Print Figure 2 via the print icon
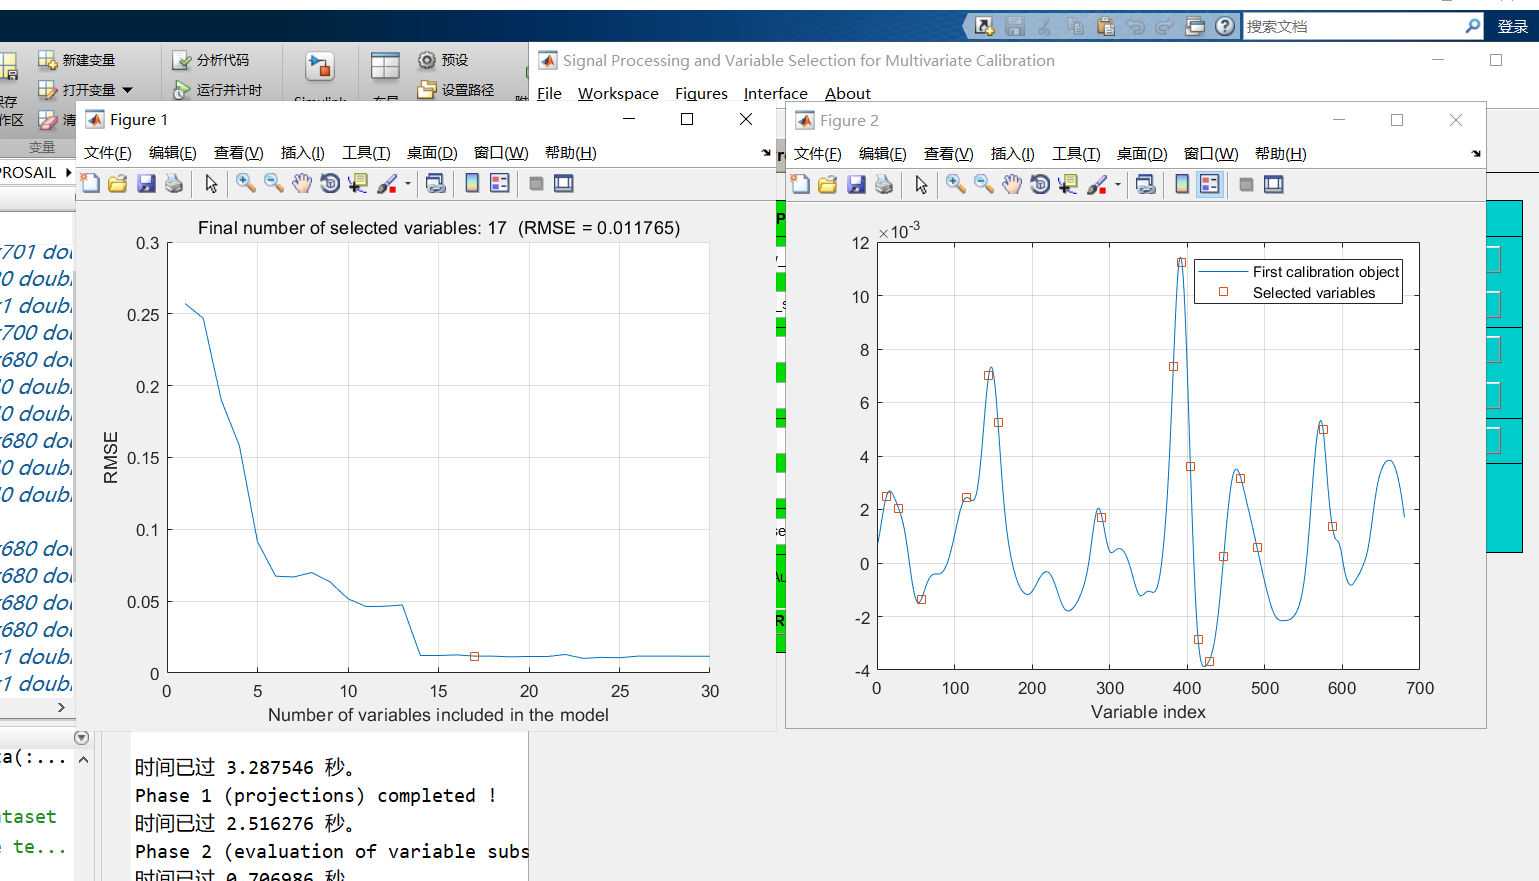This screenshot has width=1539, height=881. point(885,184)
